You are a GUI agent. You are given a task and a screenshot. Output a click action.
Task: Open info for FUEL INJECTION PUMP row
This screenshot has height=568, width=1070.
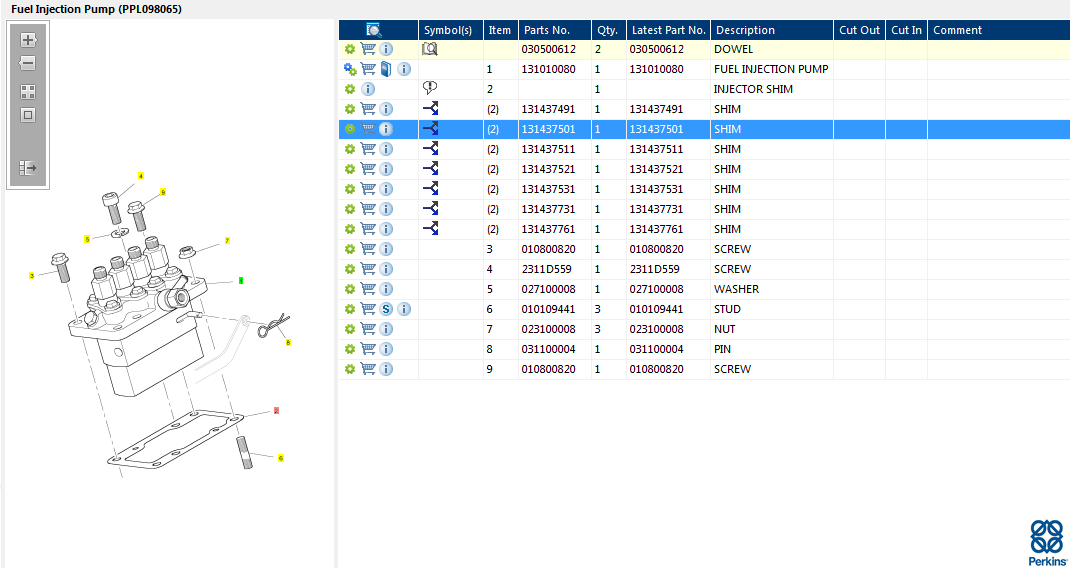click(404, 69)
